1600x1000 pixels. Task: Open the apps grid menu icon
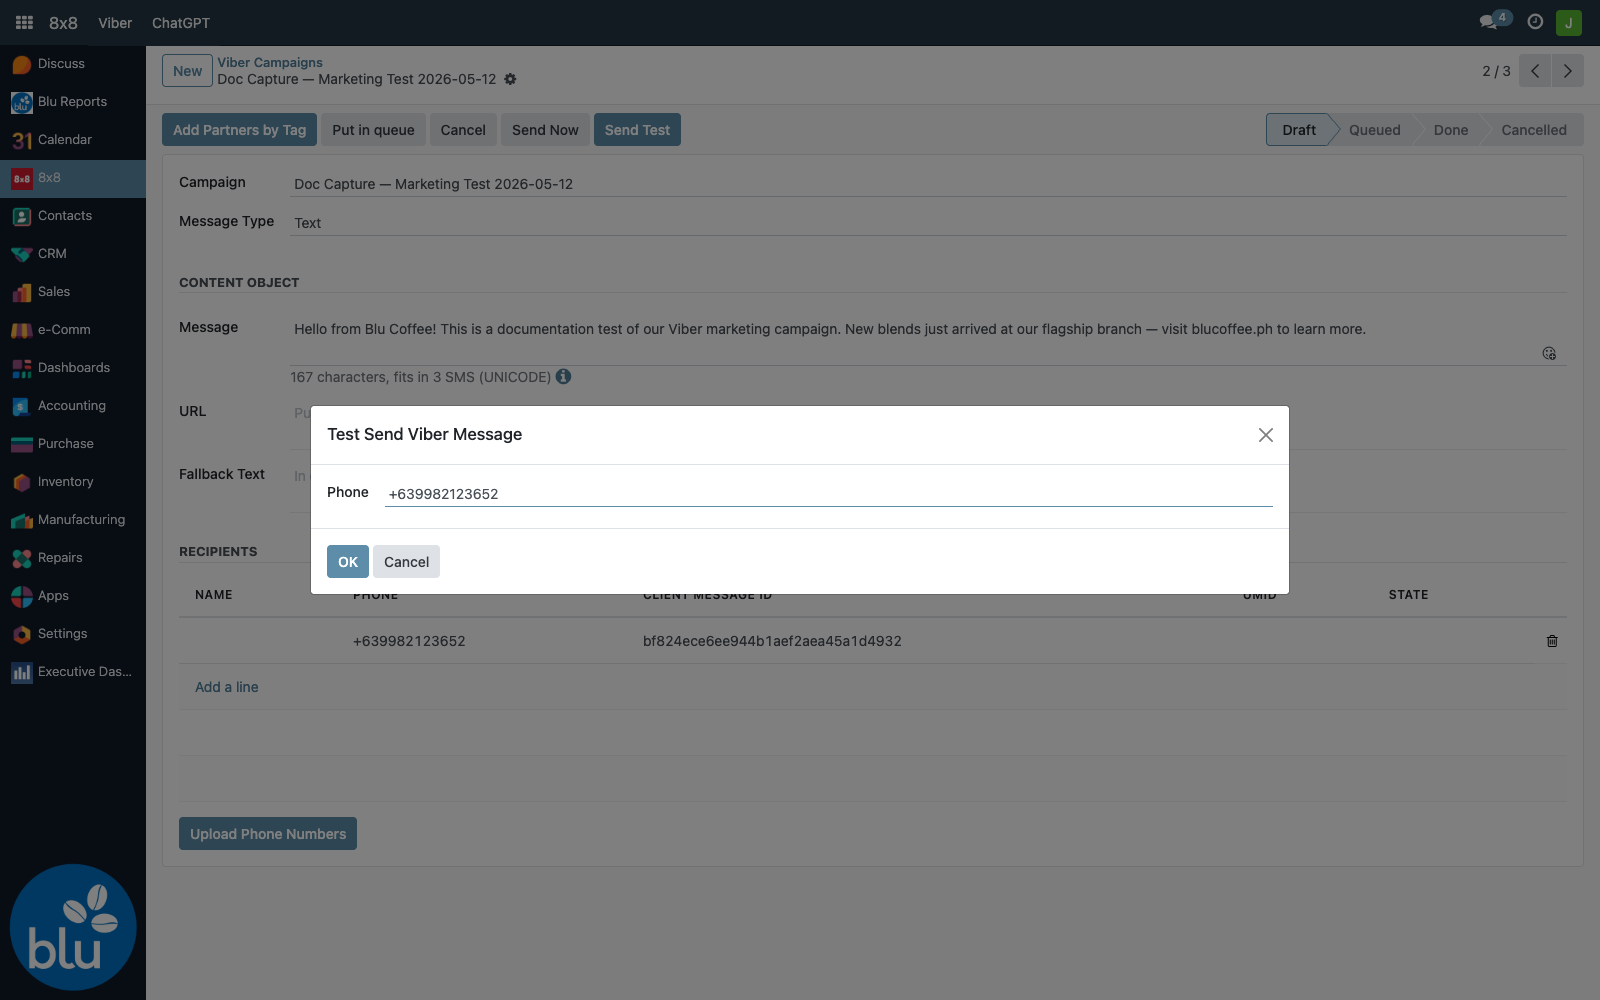(24, 22)
